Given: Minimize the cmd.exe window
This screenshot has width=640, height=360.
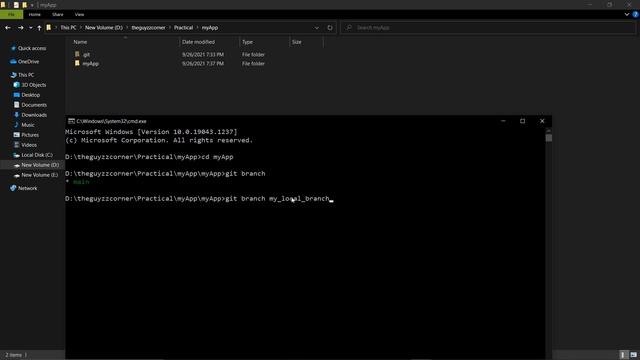Looking at the screenshot, I should pos(503,121).
